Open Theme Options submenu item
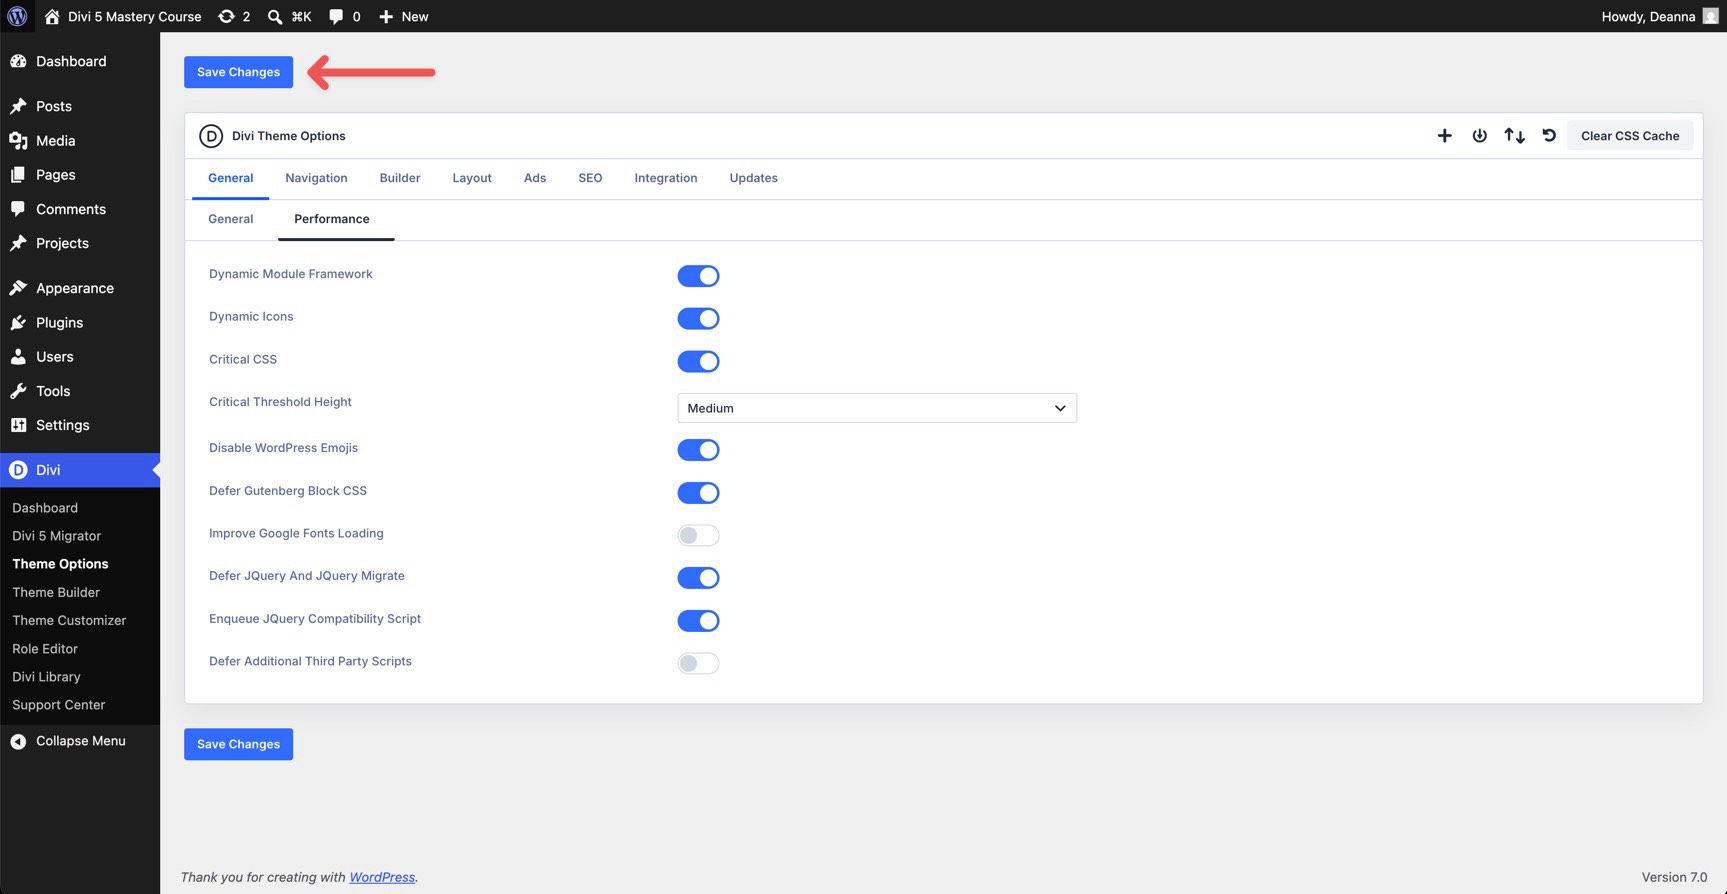The width and height of the screenshot is (1727, 894). pyautogui.click(x=60, y=564)
